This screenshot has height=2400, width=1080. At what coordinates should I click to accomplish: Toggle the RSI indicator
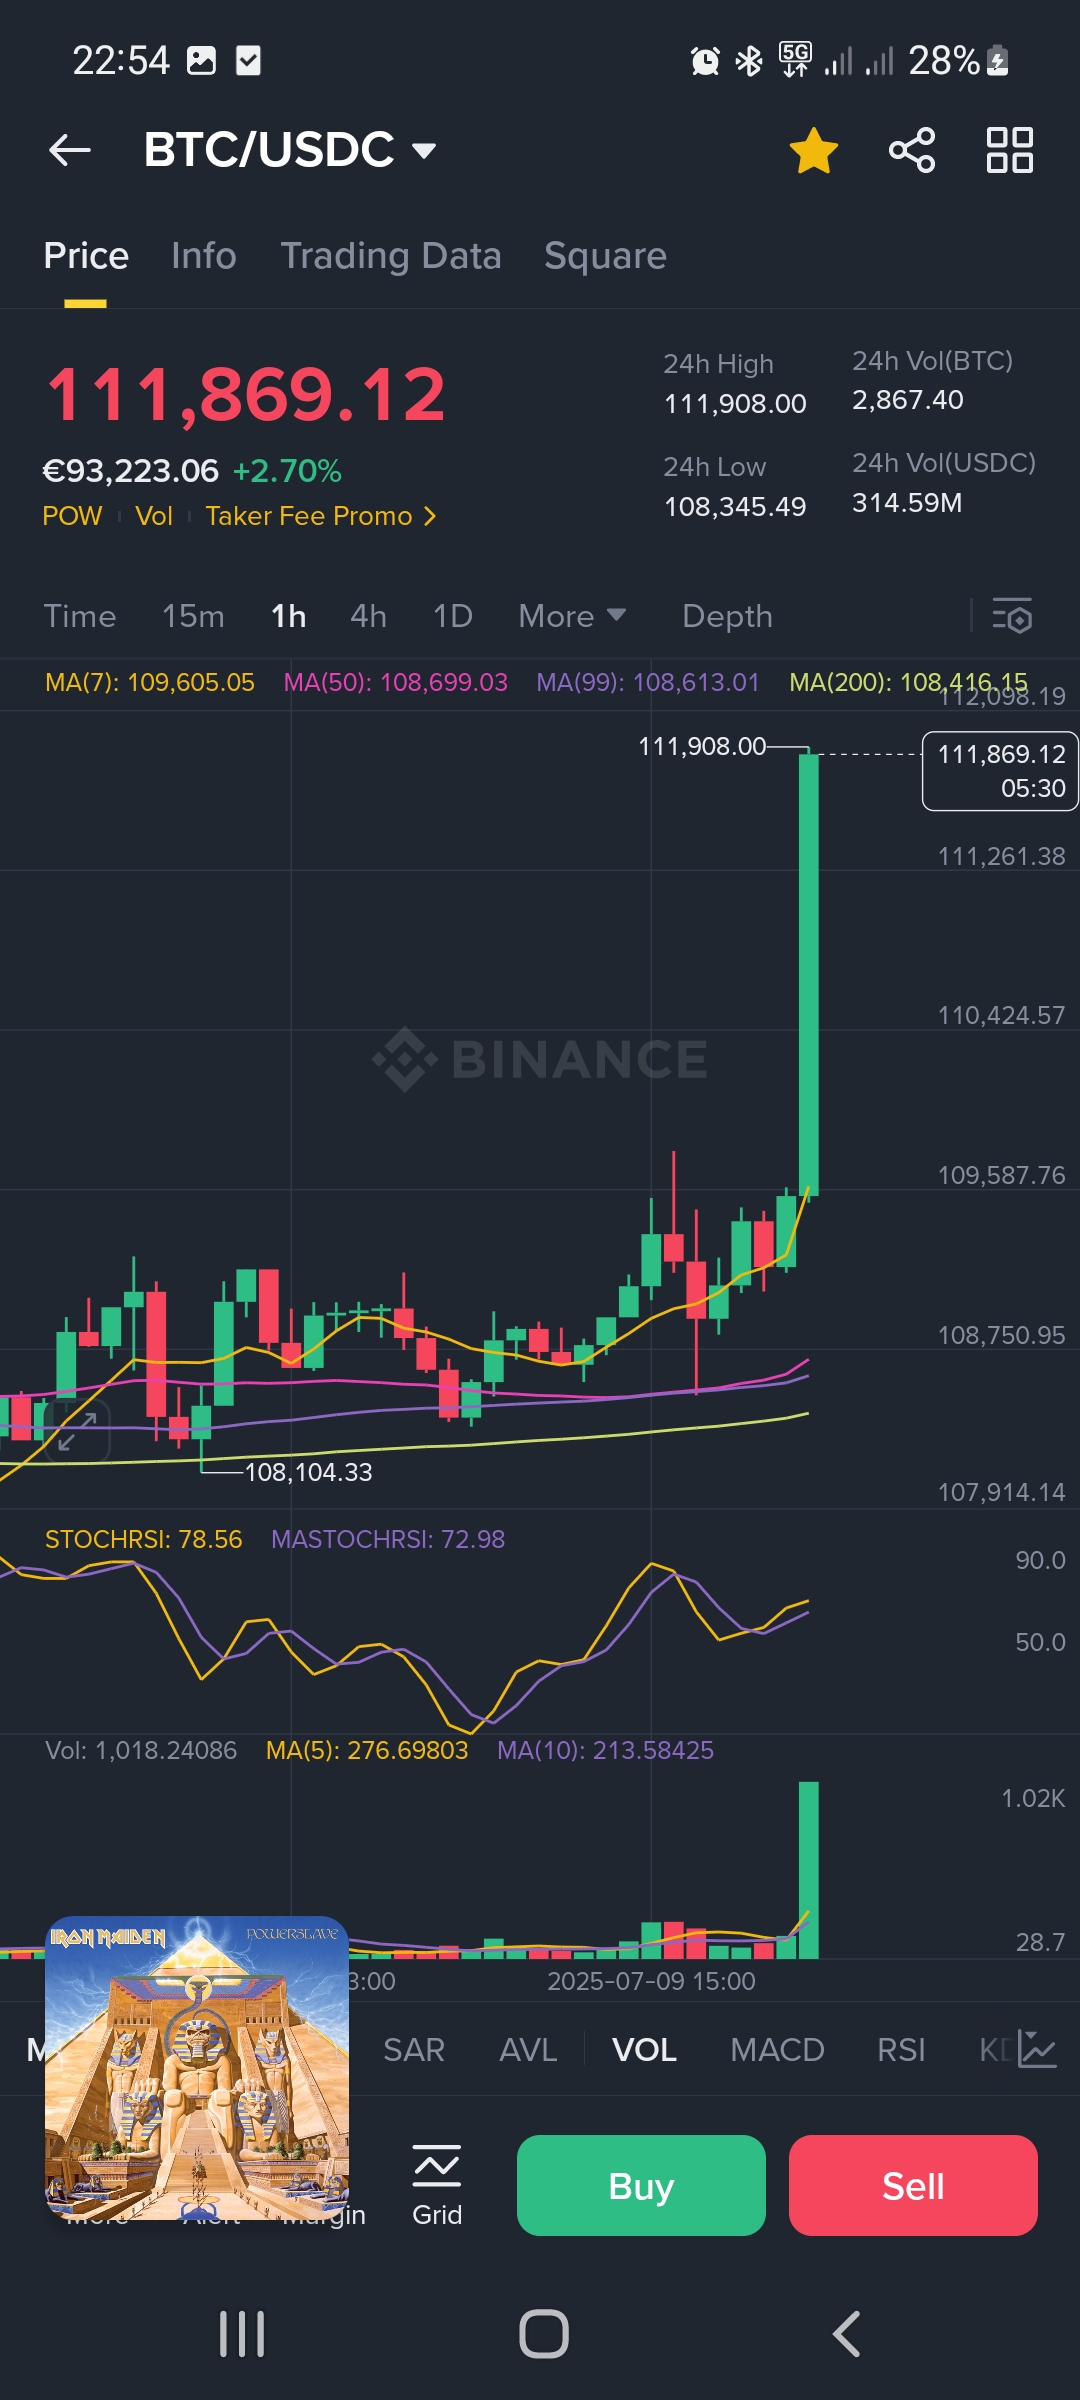pyautogui.click(x=901, y=2050)
